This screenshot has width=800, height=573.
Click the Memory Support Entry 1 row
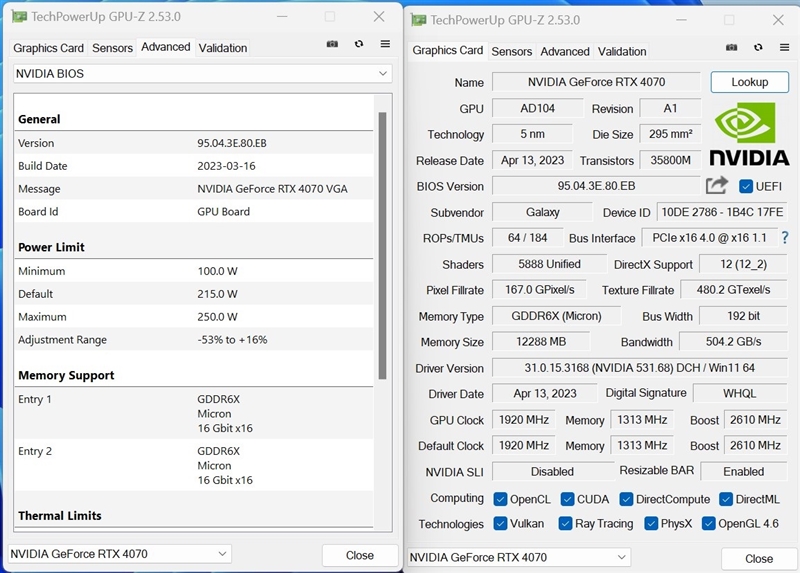[x=194, y=413]
